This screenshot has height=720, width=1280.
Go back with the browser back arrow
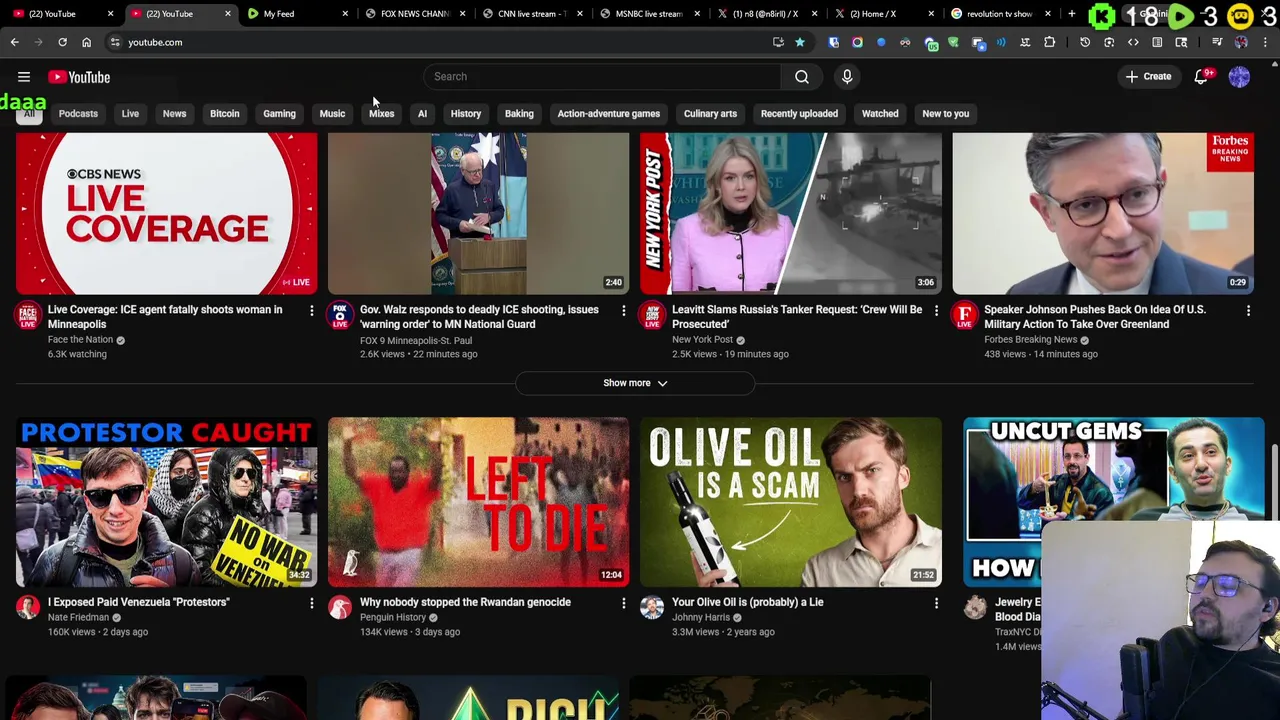[x=15, y=42]
